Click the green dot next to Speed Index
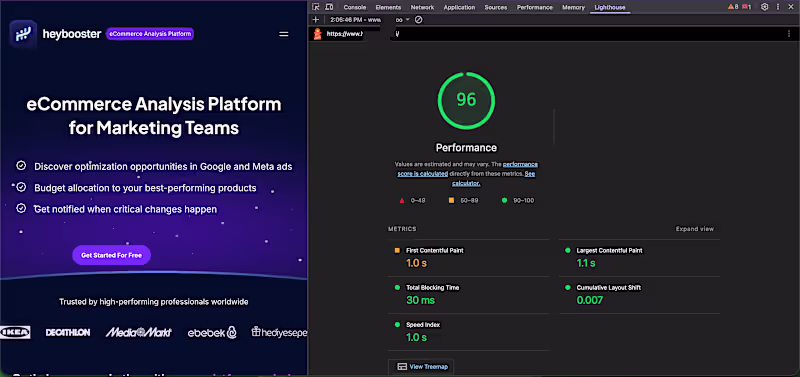Image resolution: width=800 pixels, height=377 pixels. pos(397,324)
